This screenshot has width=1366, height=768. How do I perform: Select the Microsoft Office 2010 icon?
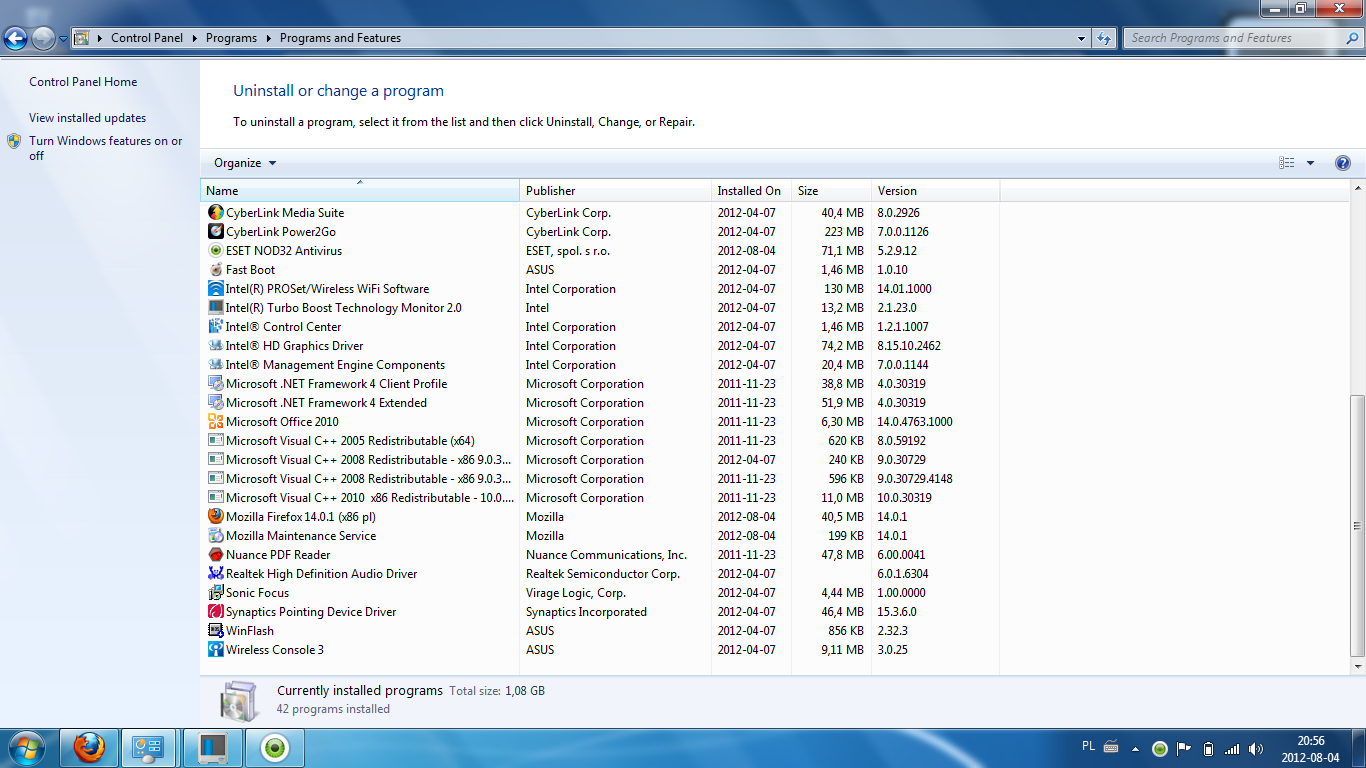click(215, 422)
